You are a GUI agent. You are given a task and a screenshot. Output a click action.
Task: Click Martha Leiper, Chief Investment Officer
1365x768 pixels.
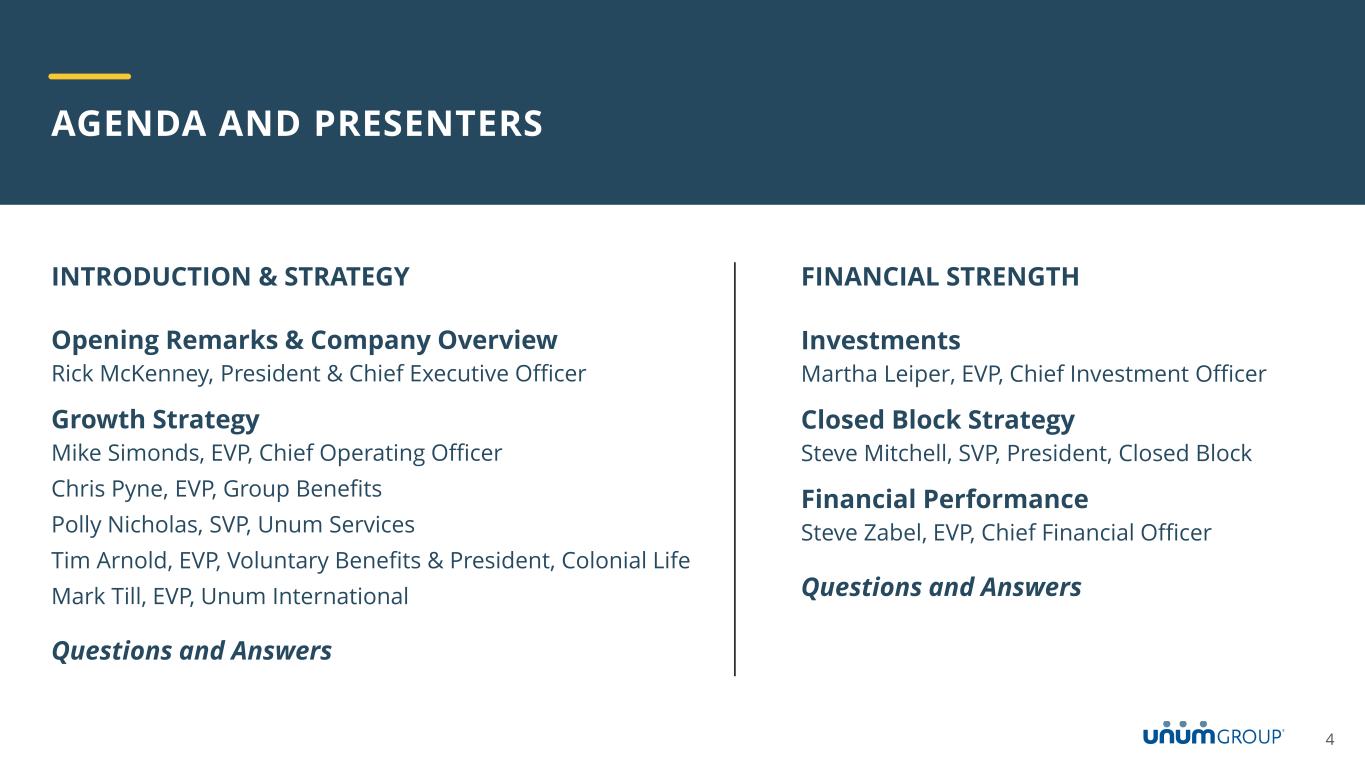pos(1033,374)
